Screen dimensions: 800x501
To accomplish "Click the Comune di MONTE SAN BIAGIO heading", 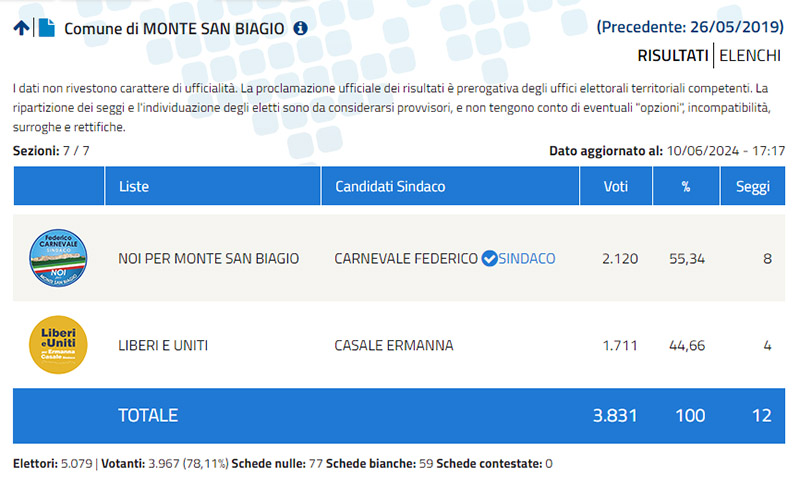I will (175, 28).
